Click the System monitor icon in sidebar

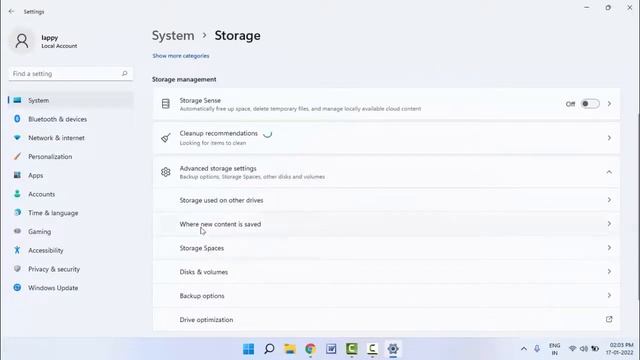click(17, 100)
